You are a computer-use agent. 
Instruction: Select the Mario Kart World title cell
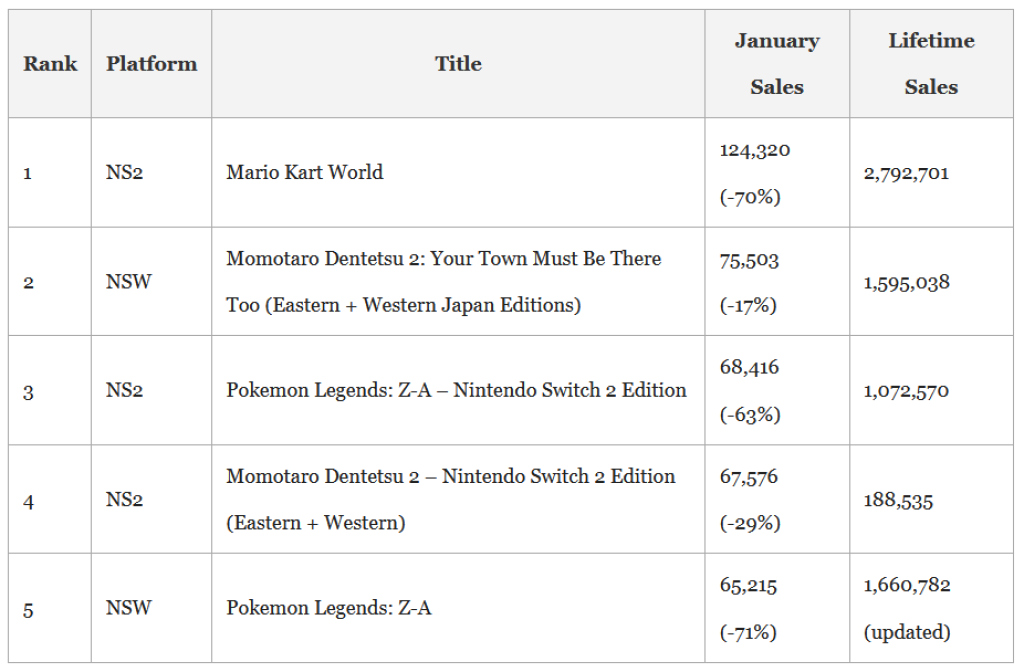[305, 172]
